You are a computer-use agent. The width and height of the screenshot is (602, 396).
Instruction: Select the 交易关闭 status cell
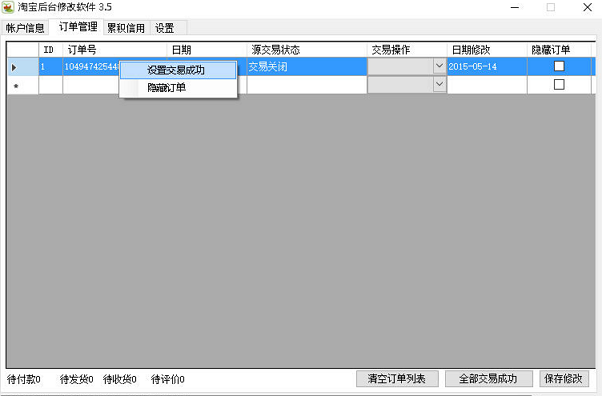tap(306, 67)
